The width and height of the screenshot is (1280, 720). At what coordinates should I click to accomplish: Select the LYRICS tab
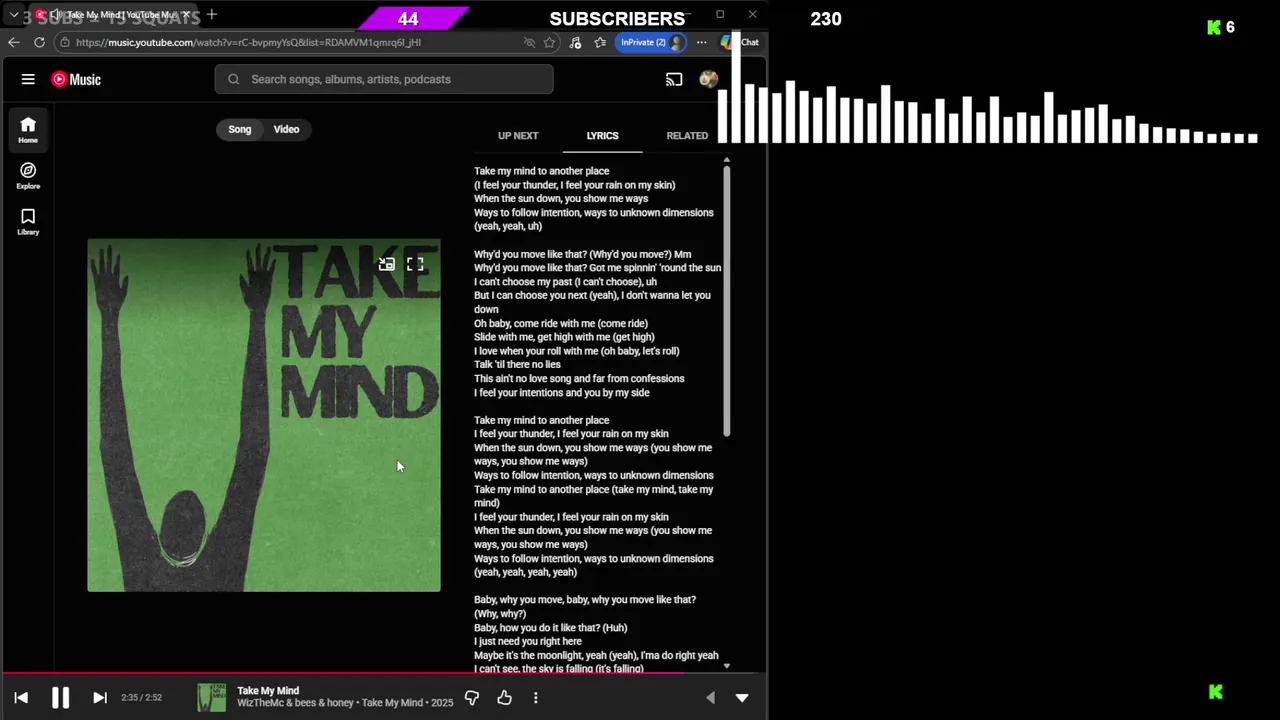click(602, 136)
